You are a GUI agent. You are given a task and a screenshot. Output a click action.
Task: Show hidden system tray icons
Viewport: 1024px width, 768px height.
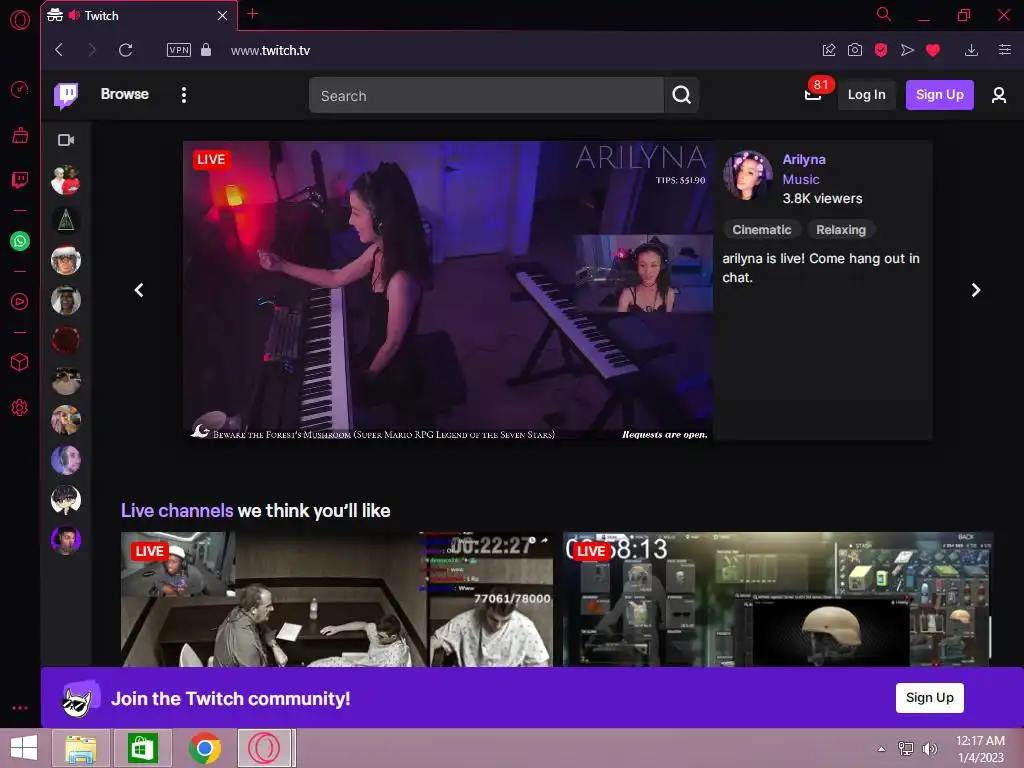[x=881, y=749]
